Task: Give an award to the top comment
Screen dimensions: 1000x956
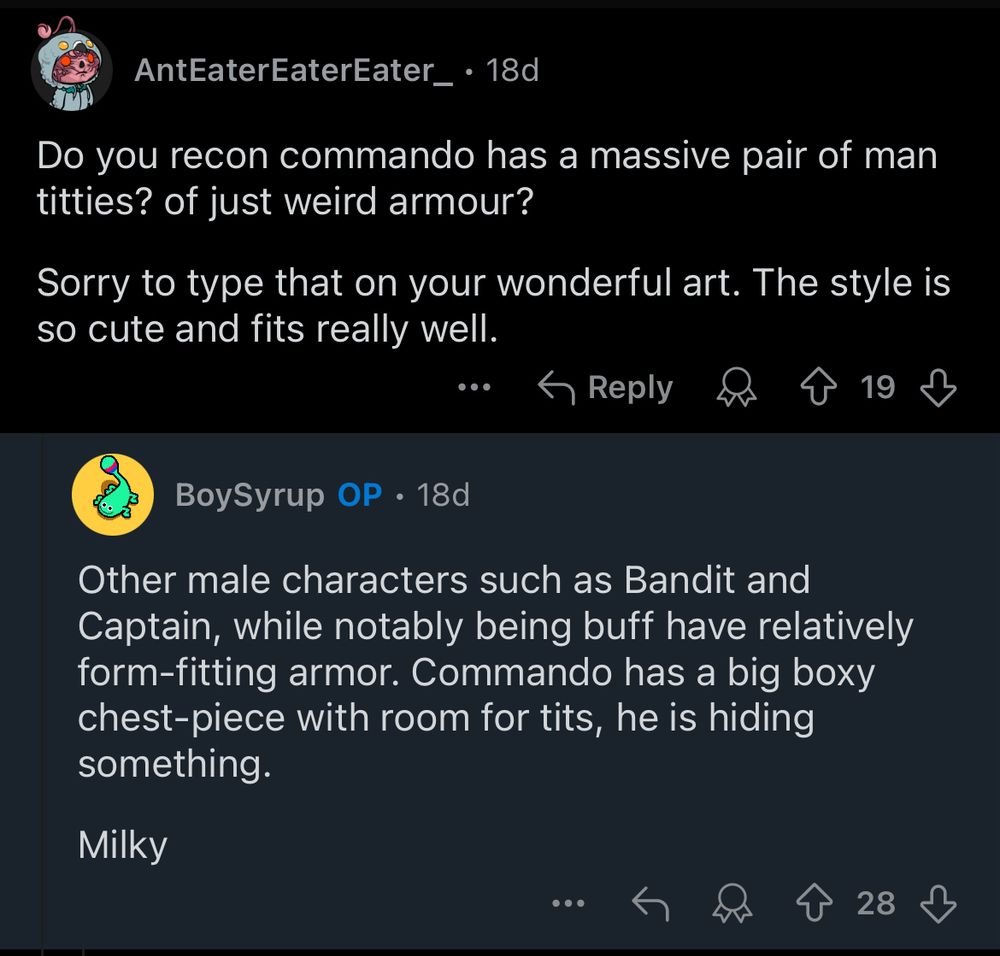Action: click(x=735, y=388)
